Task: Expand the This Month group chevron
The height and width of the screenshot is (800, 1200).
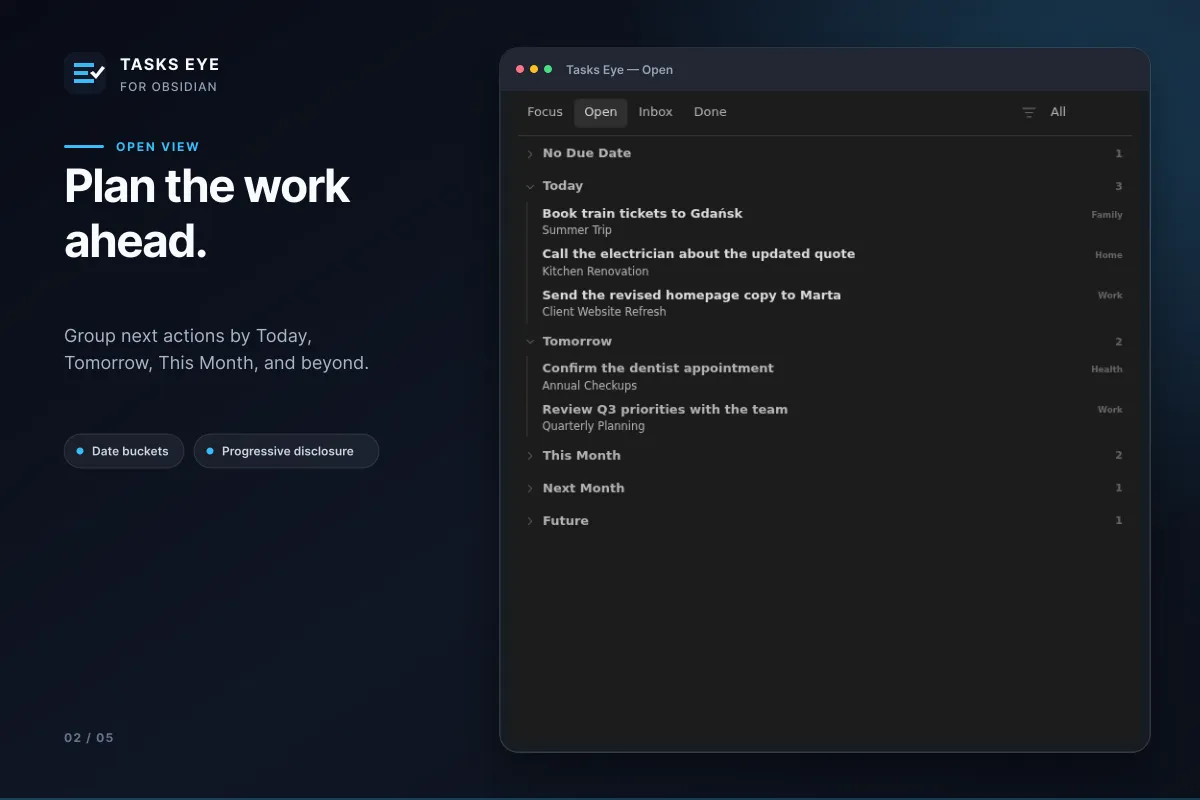Action: click(x=530, y=456)
